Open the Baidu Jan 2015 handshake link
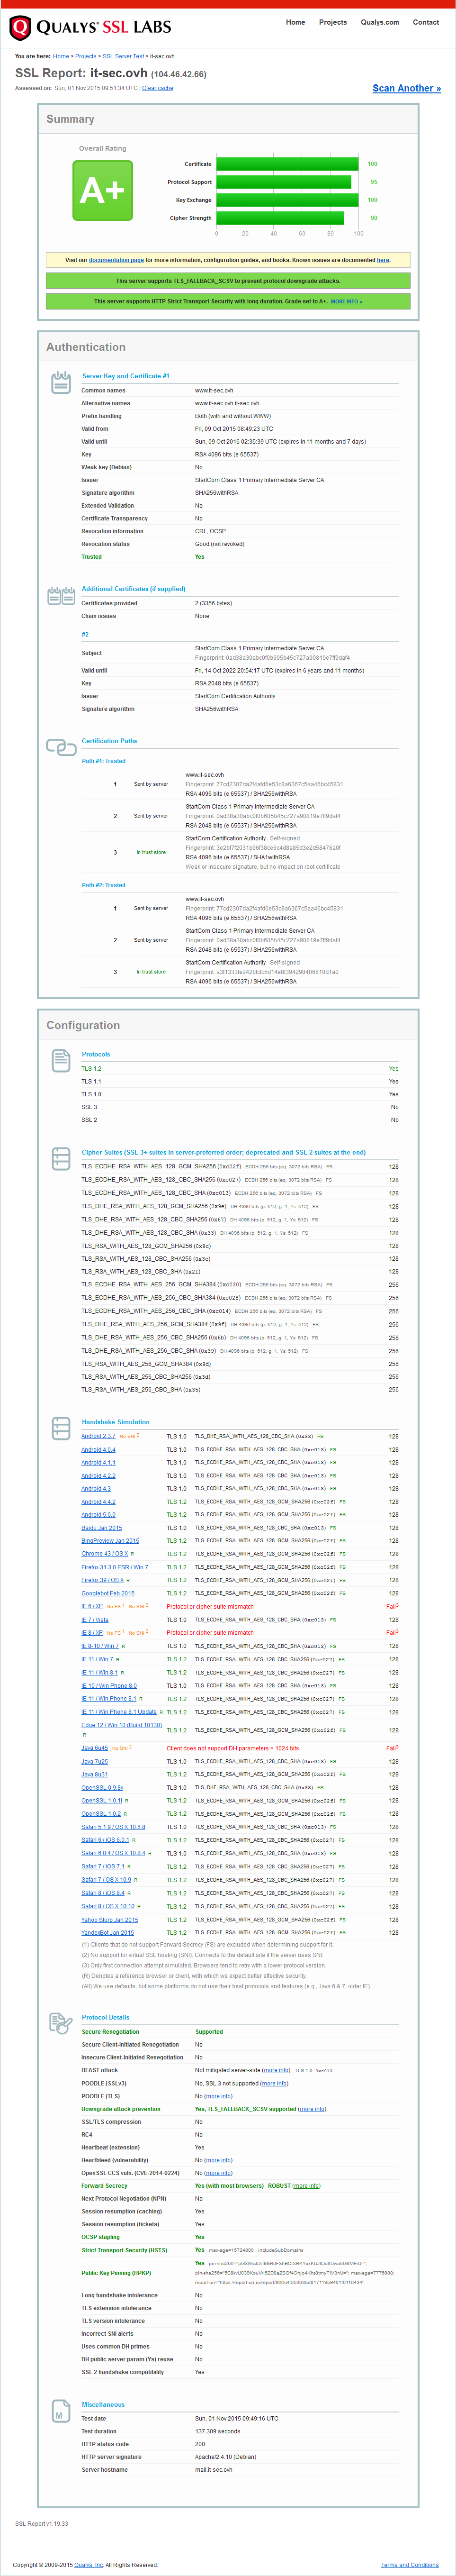 (x=101, y=1528)
